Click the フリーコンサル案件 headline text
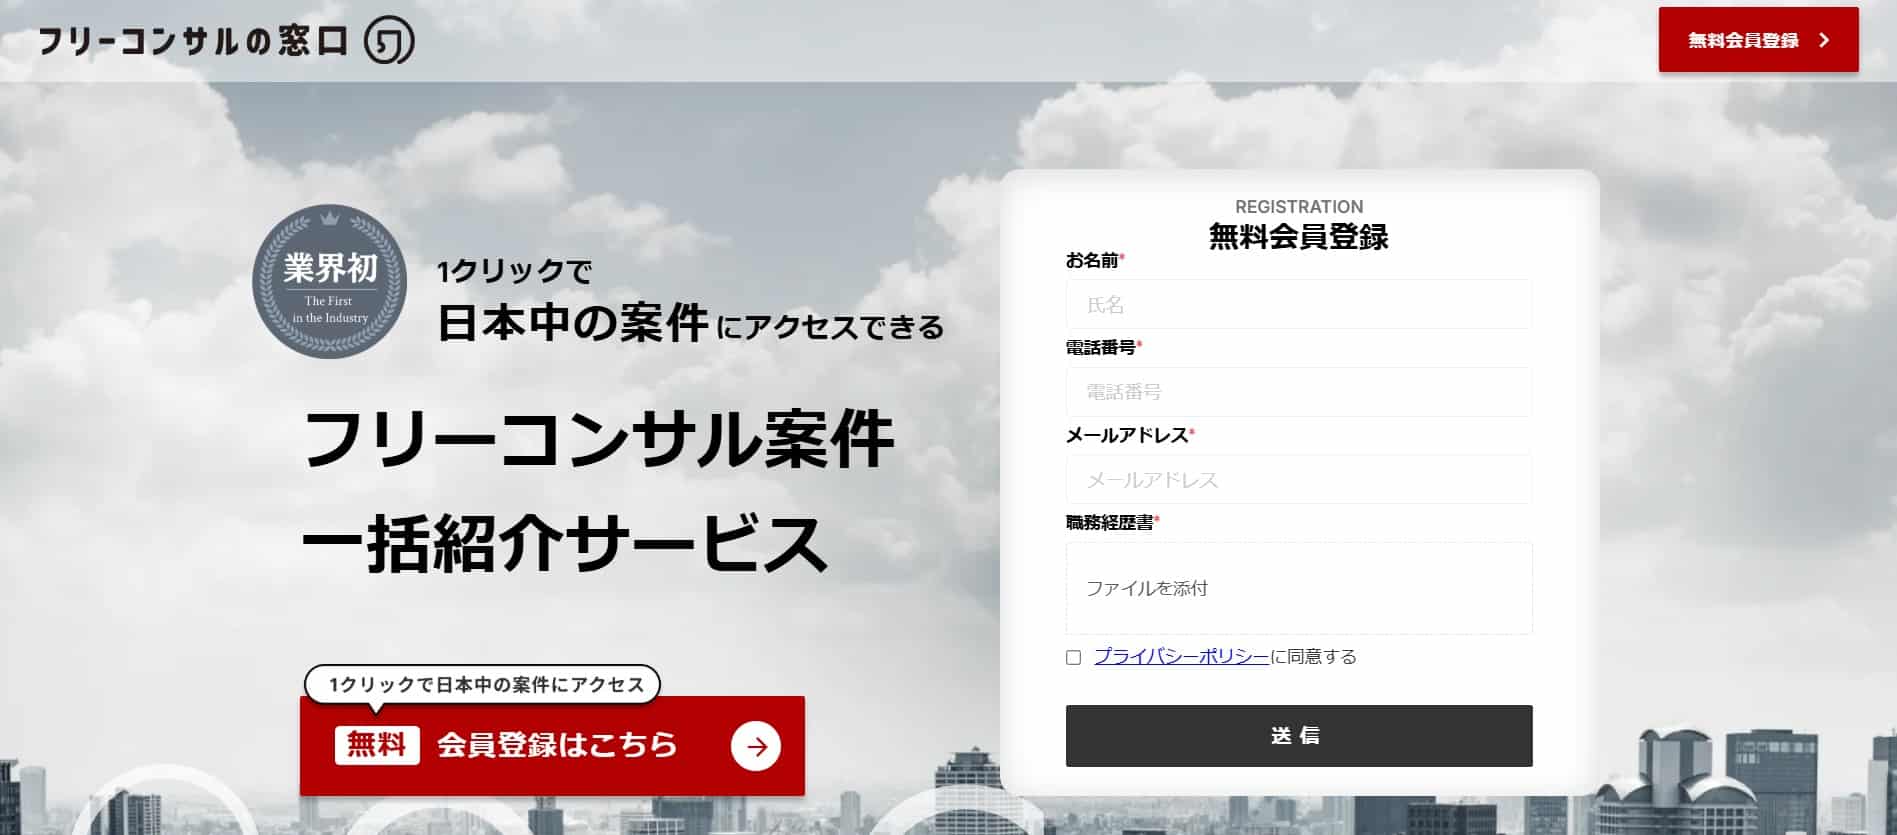 click(x=598, y=439)
